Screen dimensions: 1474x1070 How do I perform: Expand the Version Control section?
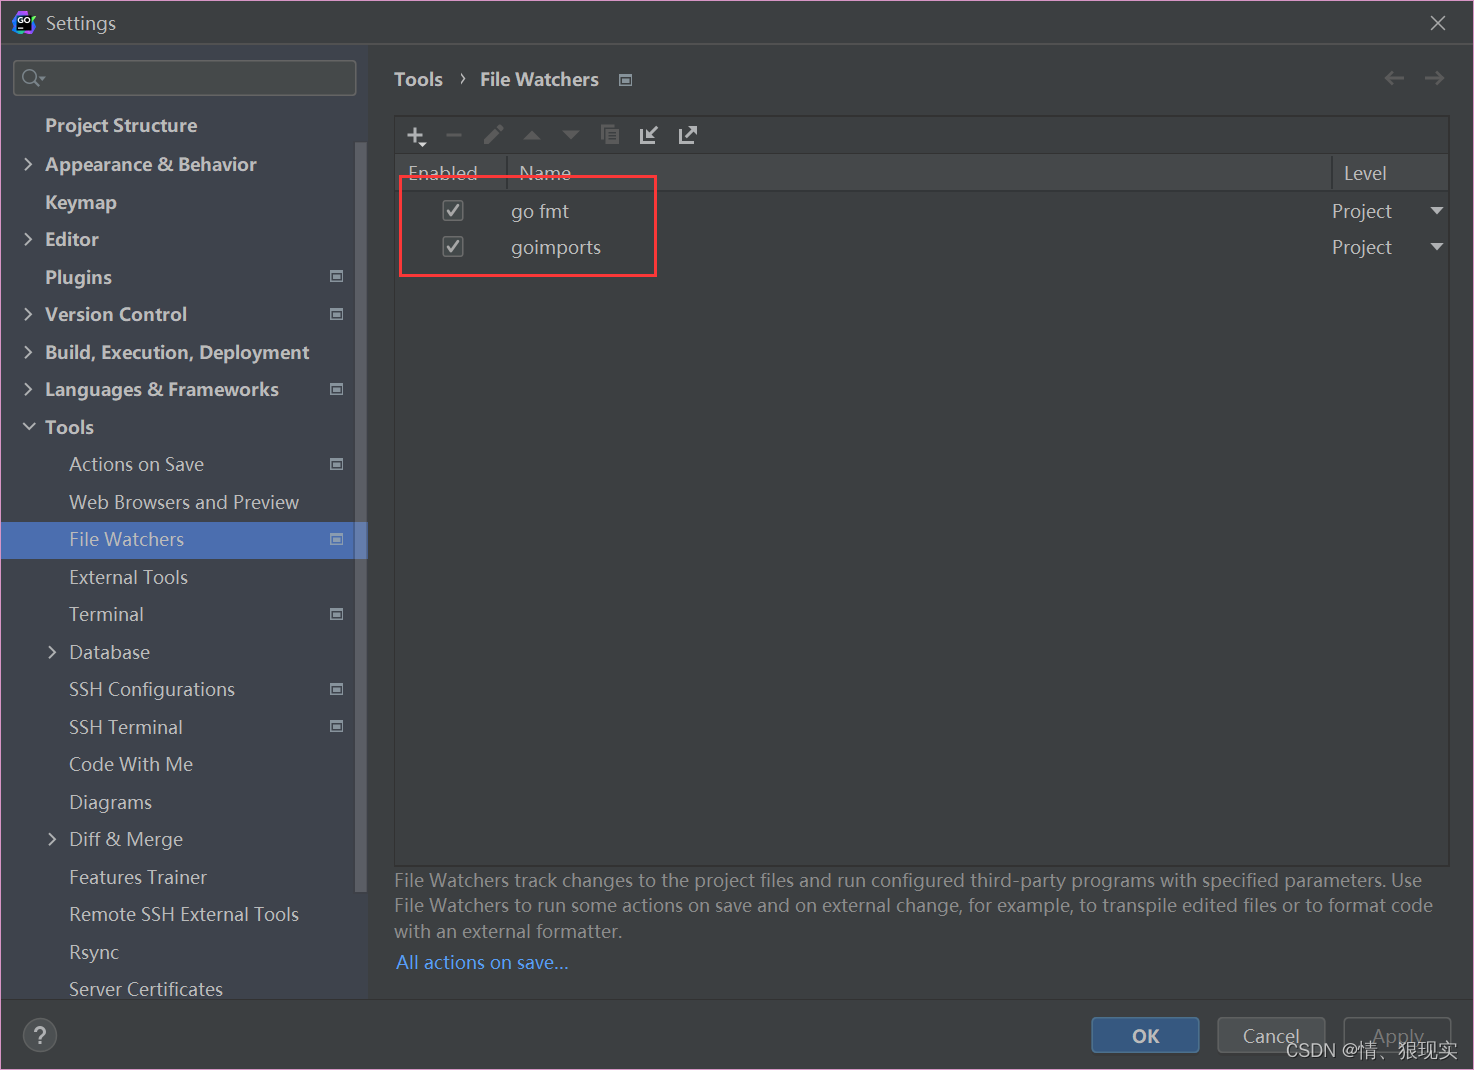pos(28,314)
